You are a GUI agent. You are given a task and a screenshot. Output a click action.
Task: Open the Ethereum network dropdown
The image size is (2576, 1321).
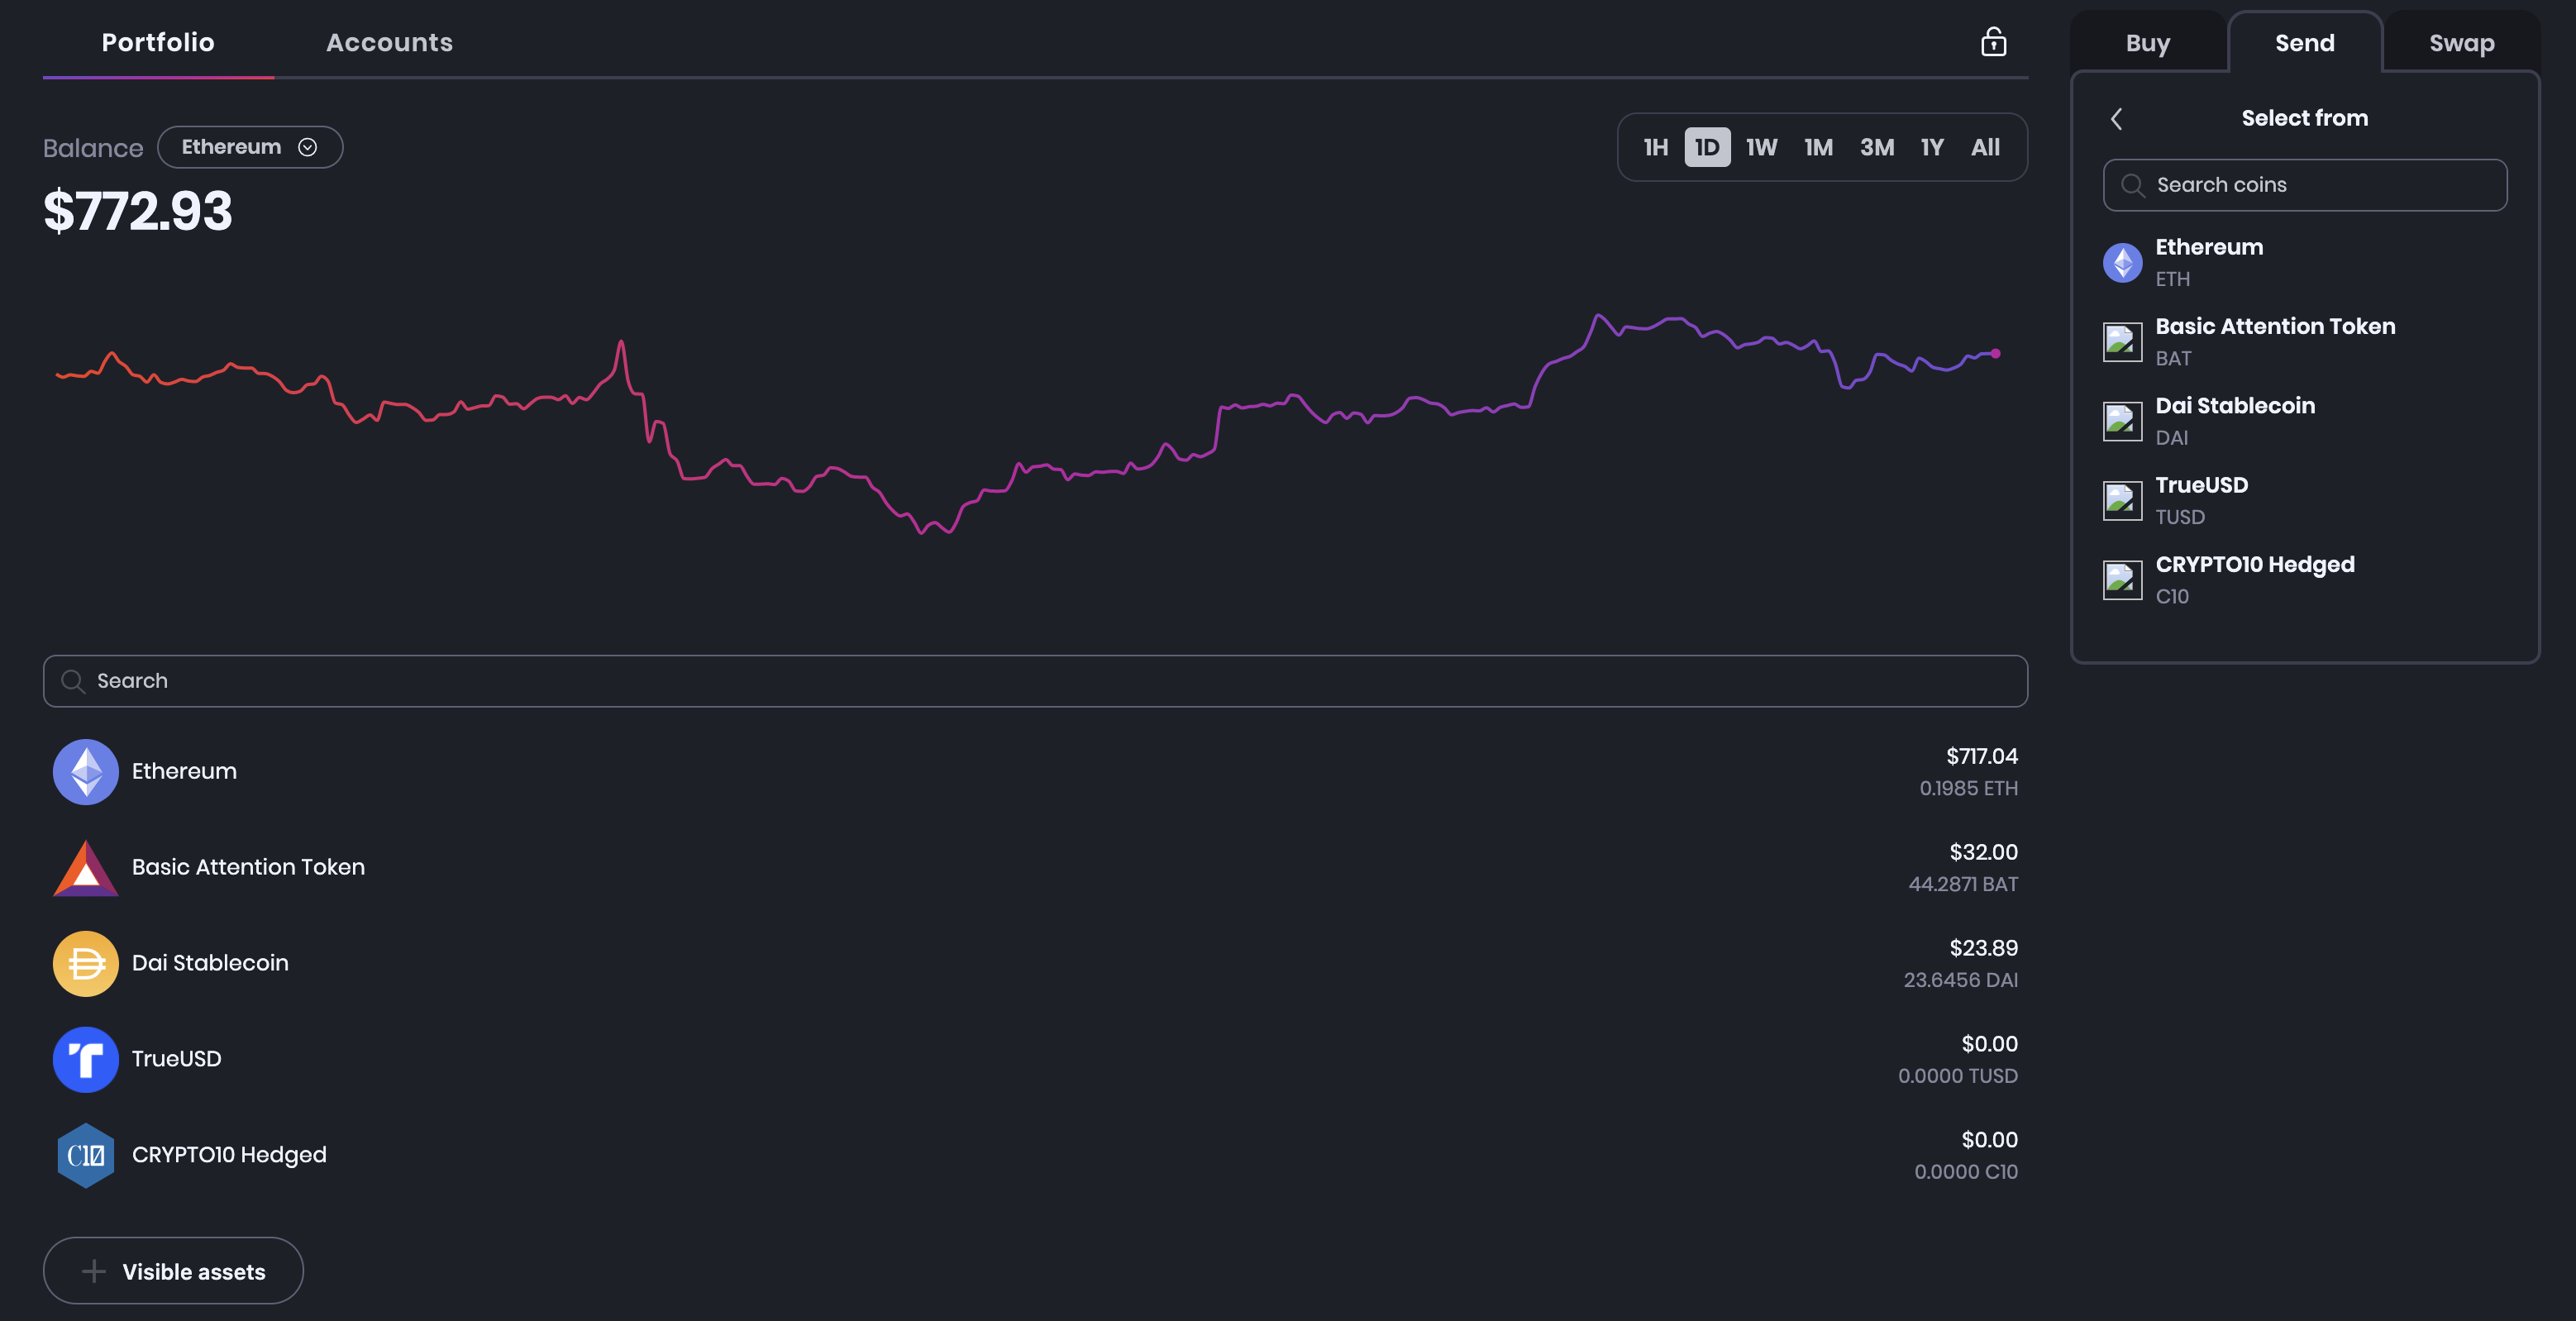[x=250, y=147]
